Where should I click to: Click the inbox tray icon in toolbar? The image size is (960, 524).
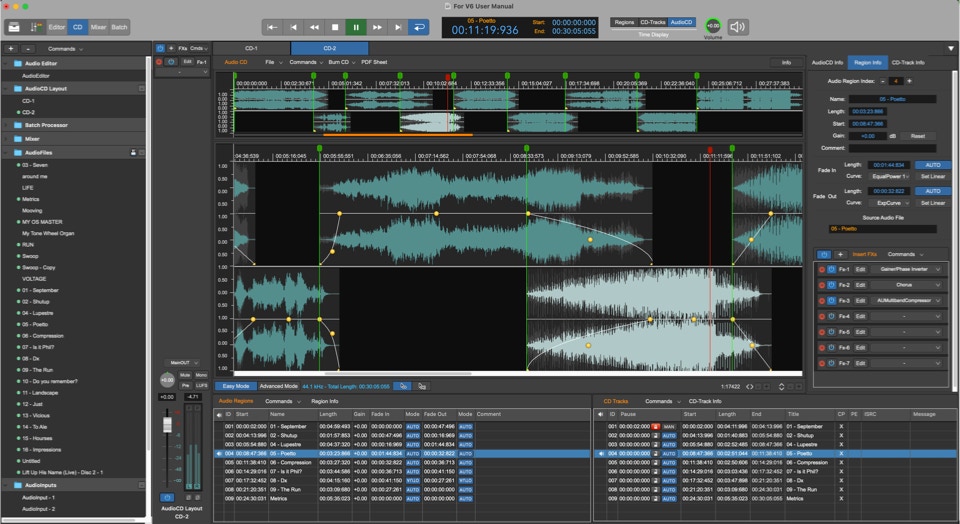pos(15,27)
